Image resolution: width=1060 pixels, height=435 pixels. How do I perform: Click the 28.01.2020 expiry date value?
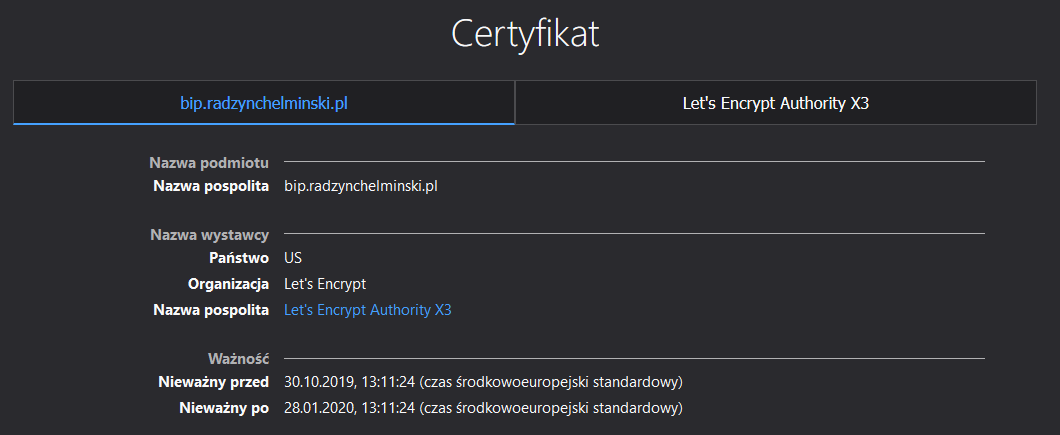click(x=483, y=408)
